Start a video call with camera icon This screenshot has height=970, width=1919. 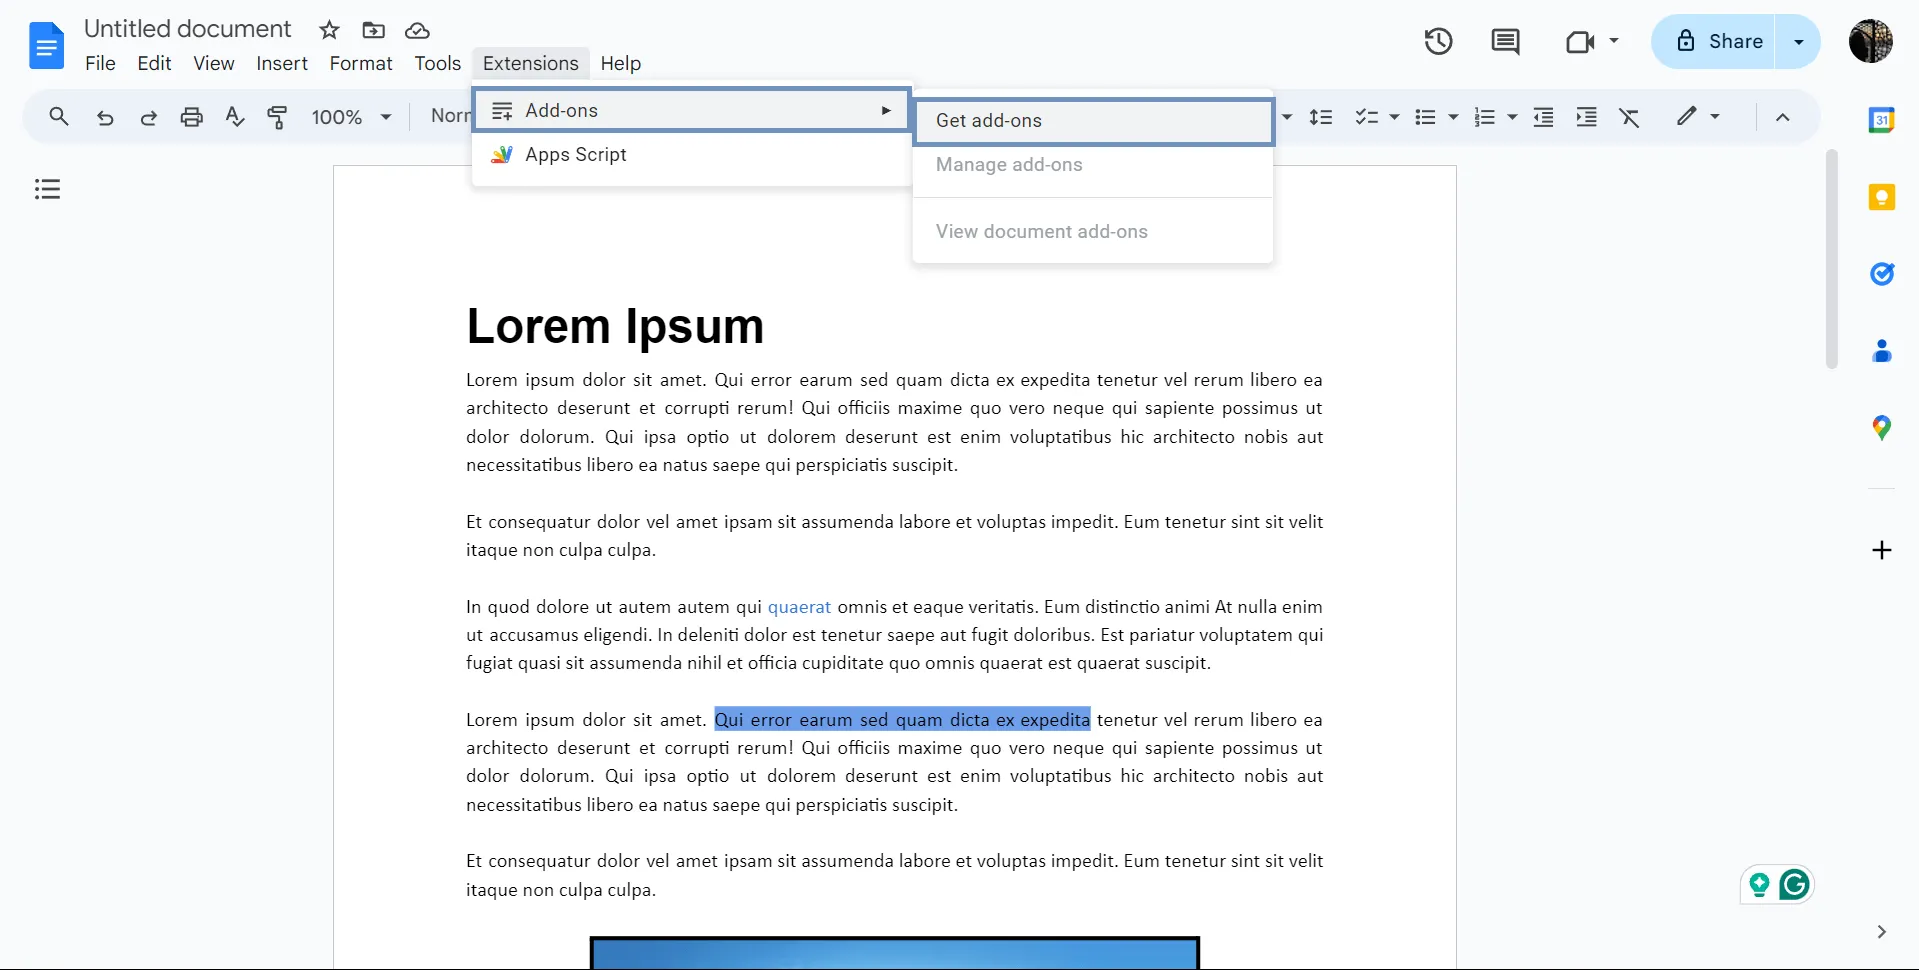click(x=1579, y=41)
